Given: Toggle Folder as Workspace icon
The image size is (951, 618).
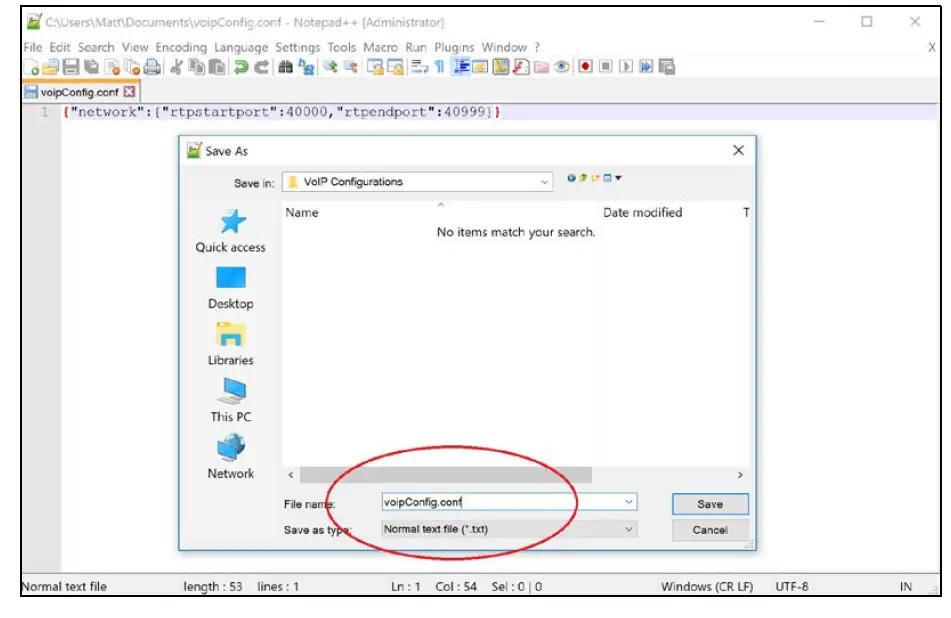Looking at the screenshot, I should 541,67.
